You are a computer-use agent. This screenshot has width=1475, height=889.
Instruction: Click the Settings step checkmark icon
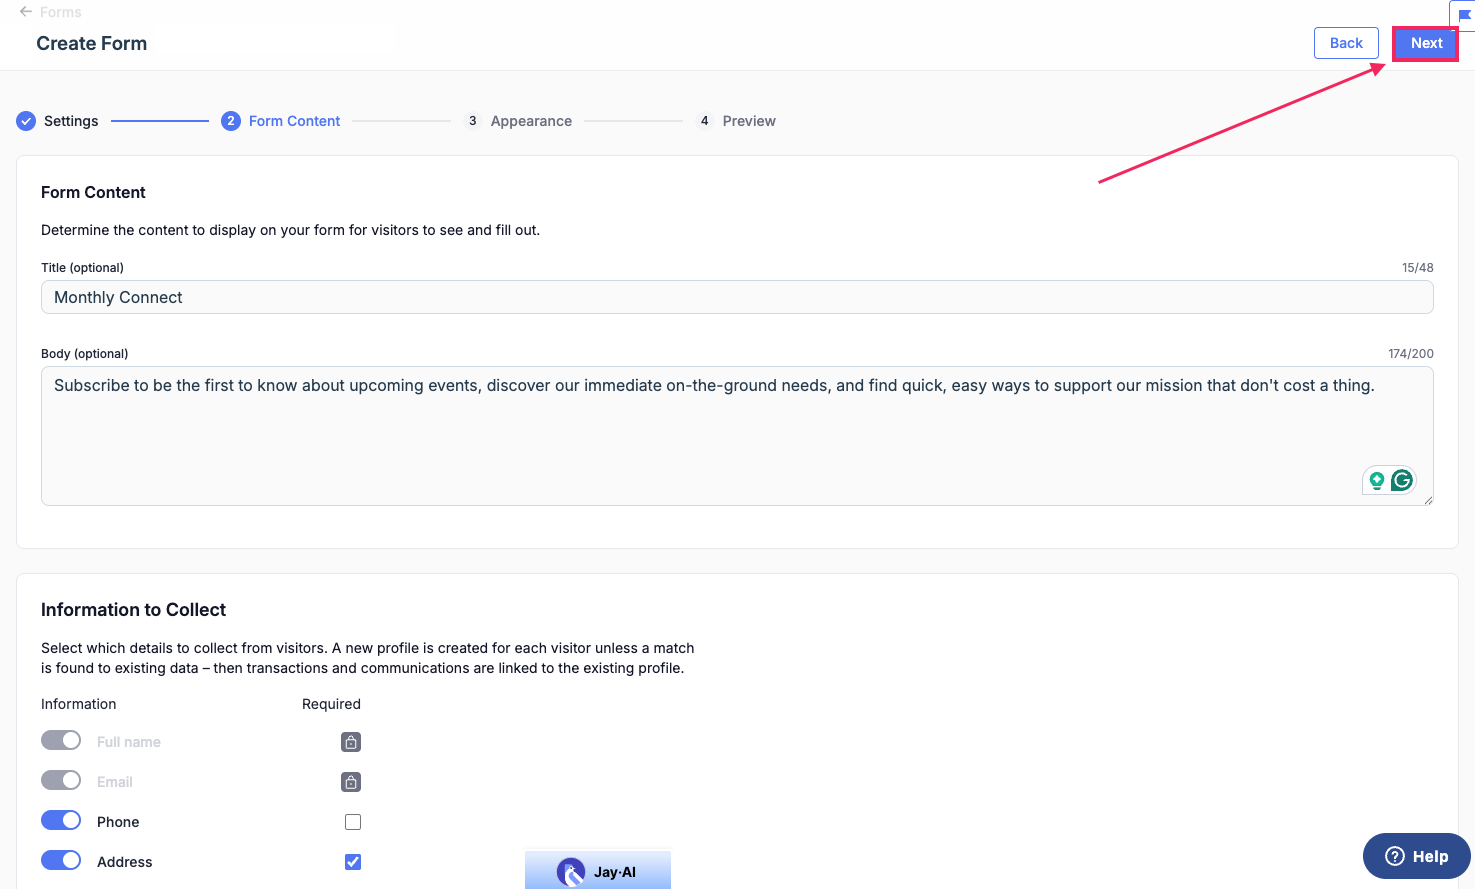tap(26, 121)
